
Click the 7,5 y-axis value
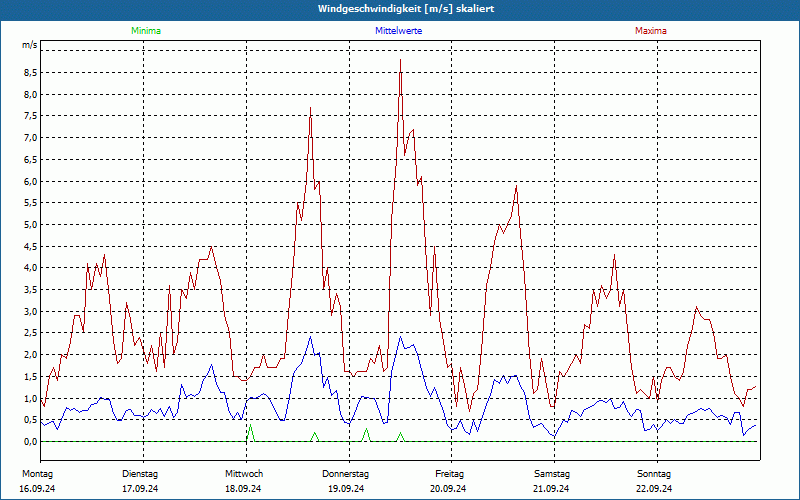30,116
